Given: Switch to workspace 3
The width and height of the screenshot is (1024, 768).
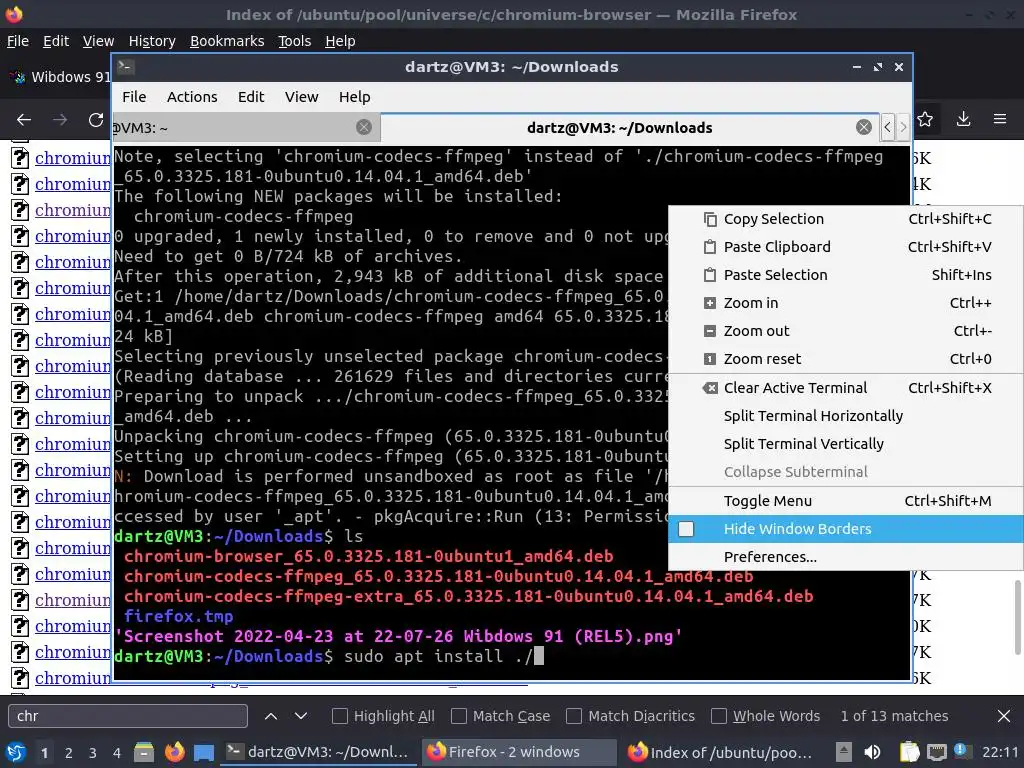Looking at the screenshot, I should [x=93, y=753].
